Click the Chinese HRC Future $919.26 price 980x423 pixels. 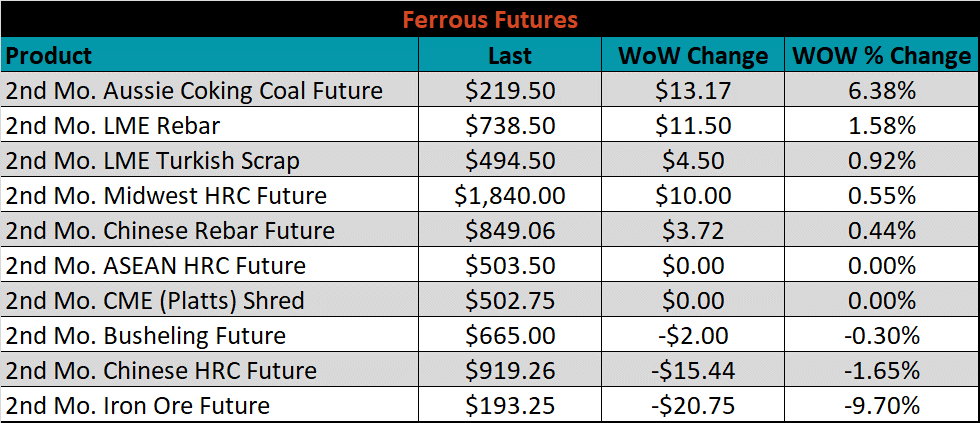point(510,371)
